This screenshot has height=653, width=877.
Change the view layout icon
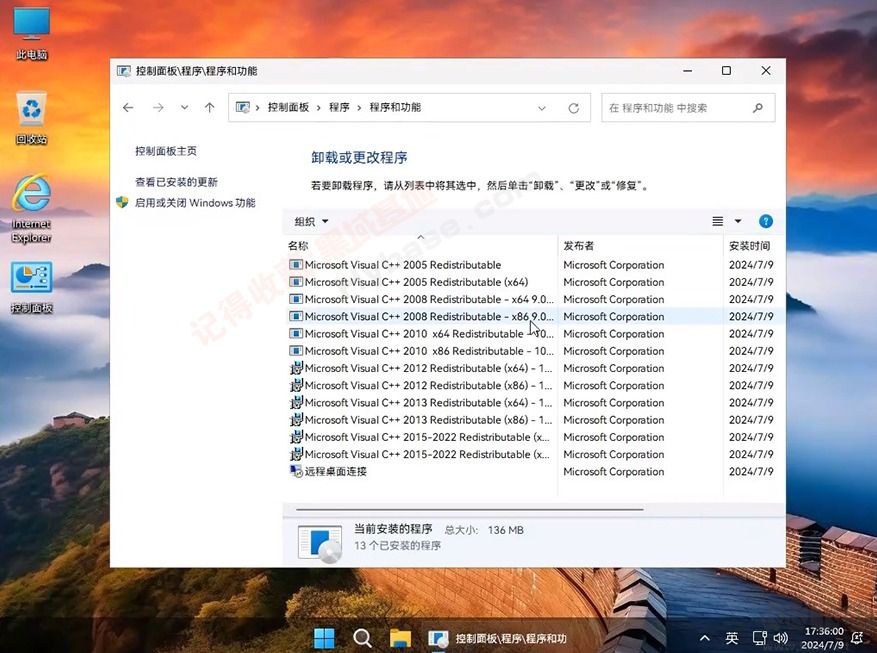[x=718, y=221]
